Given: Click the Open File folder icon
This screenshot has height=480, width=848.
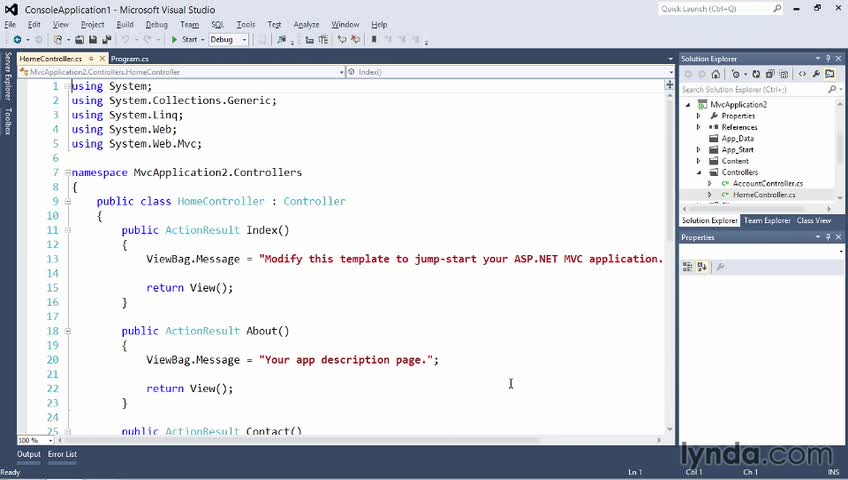Looking at the screenshot, I should pyautogui.click(x=80, y=39).
